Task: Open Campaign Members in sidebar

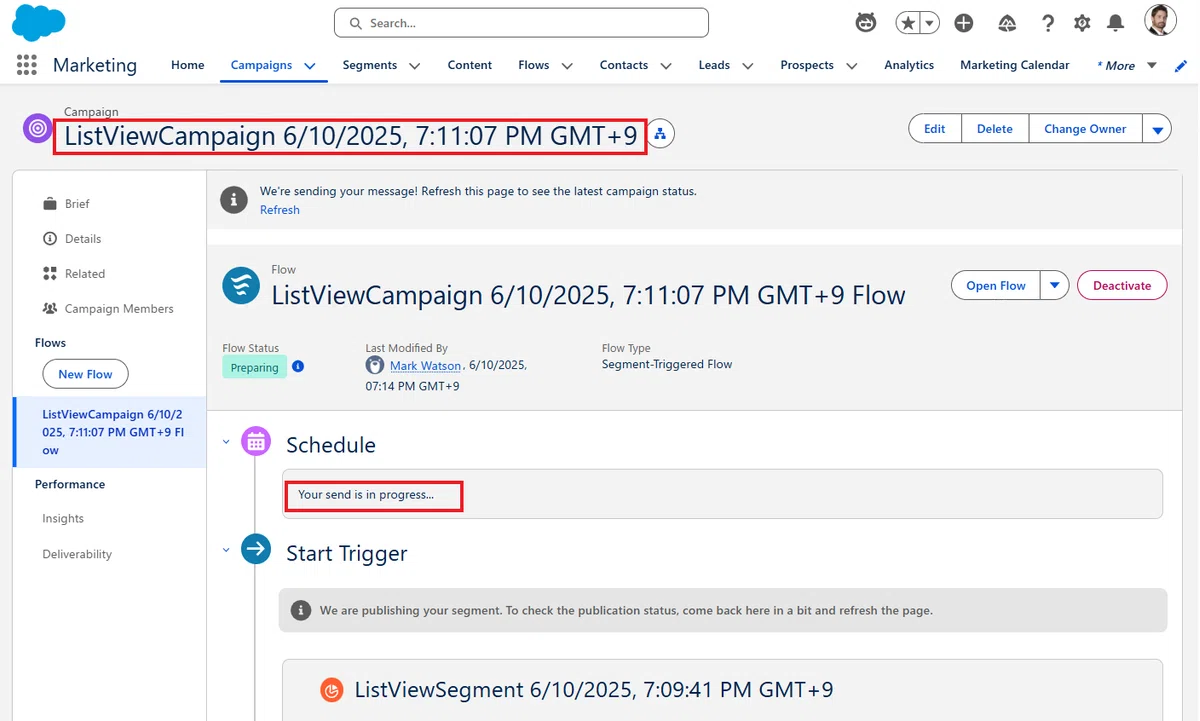Action: (x=110, y=309)
